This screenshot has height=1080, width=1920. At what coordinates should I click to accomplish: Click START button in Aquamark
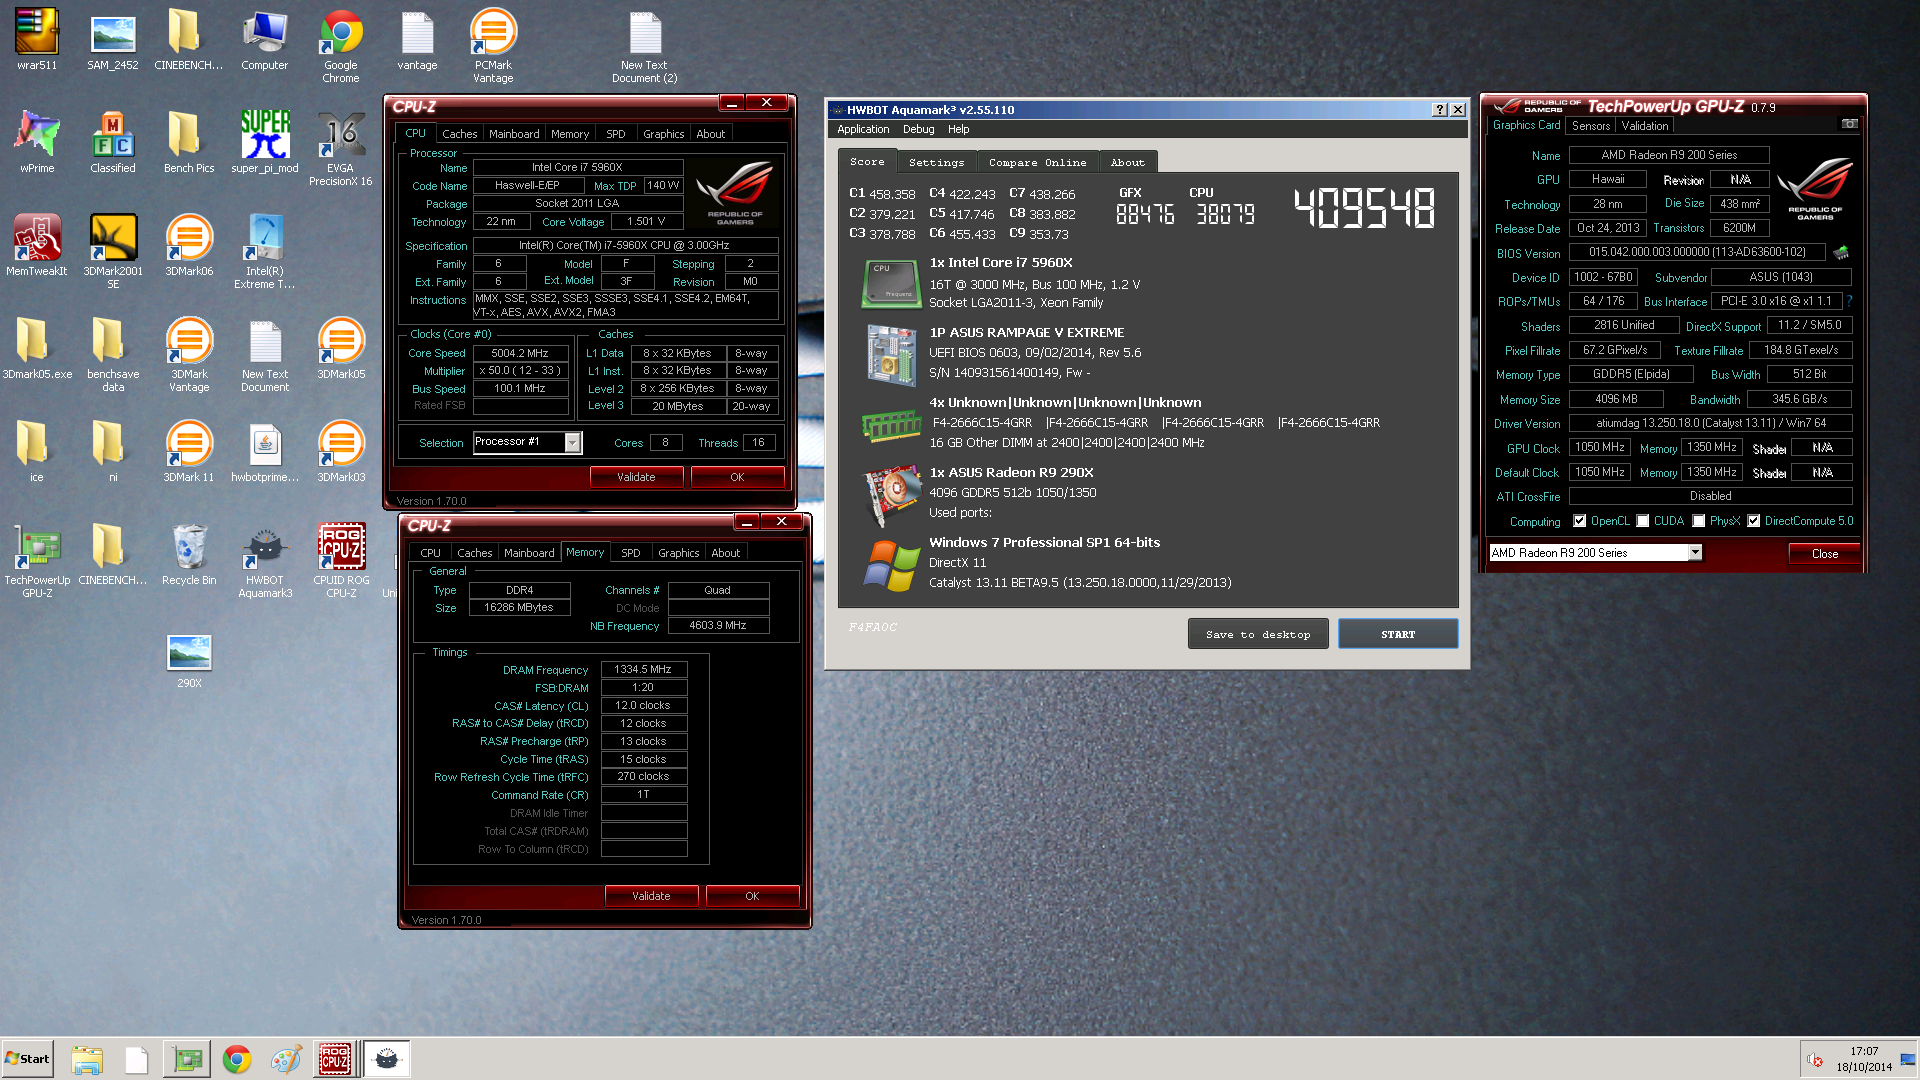click(1398, 634)
